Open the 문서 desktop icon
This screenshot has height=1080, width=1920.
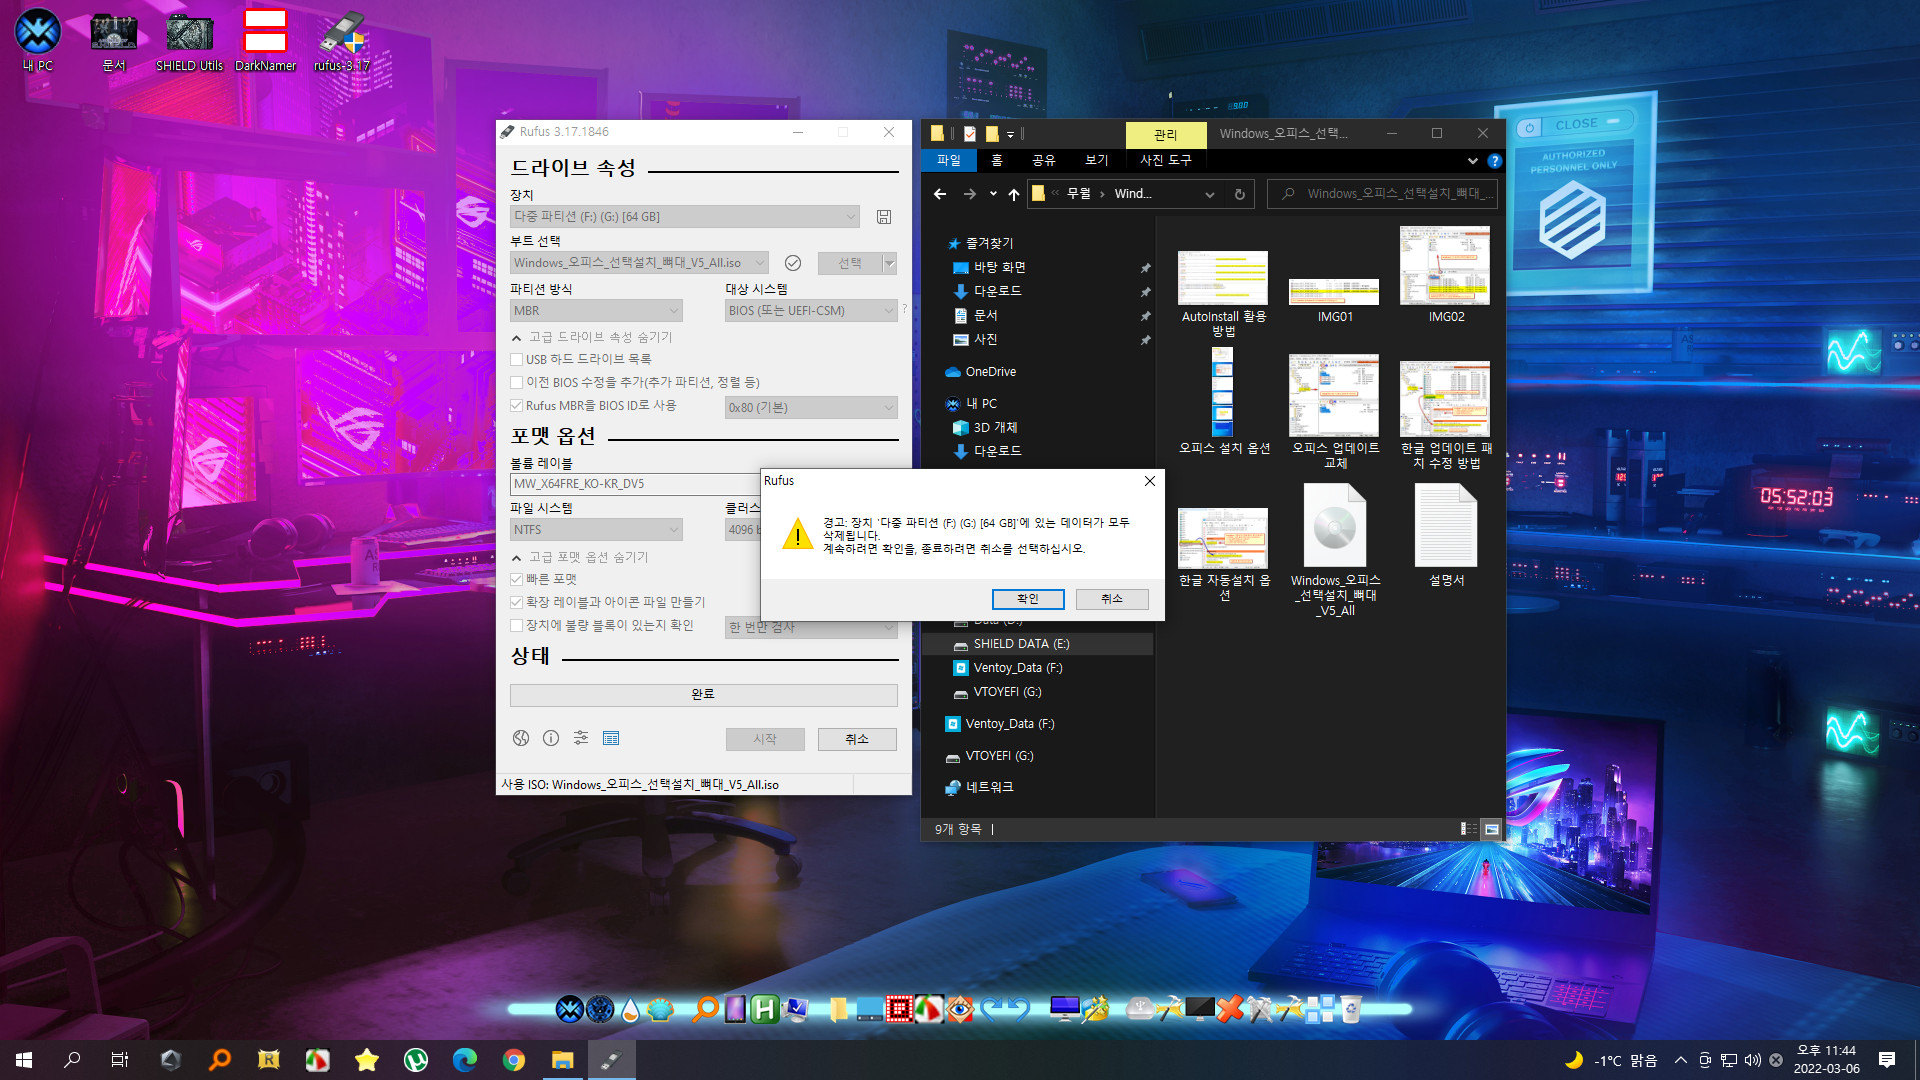pyautogui.click(x=114, y=41)
